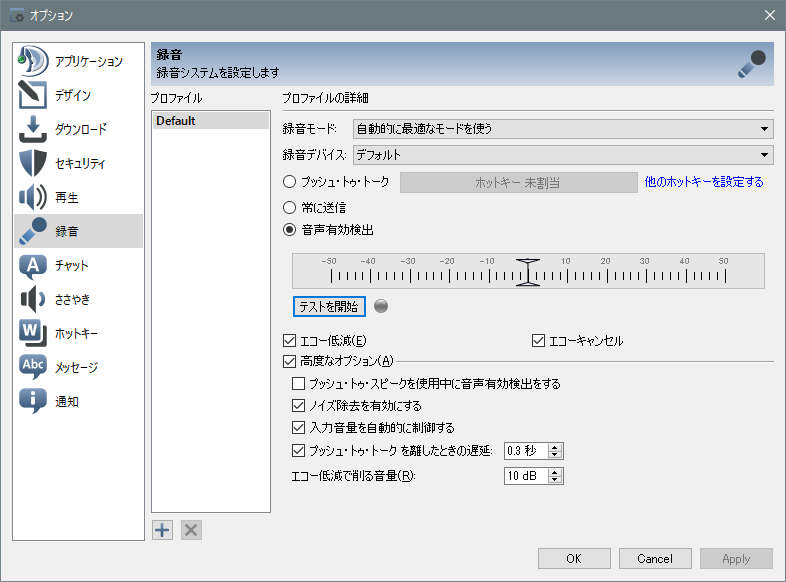Open the 録音デバイス dropdown

pos(563,155)
